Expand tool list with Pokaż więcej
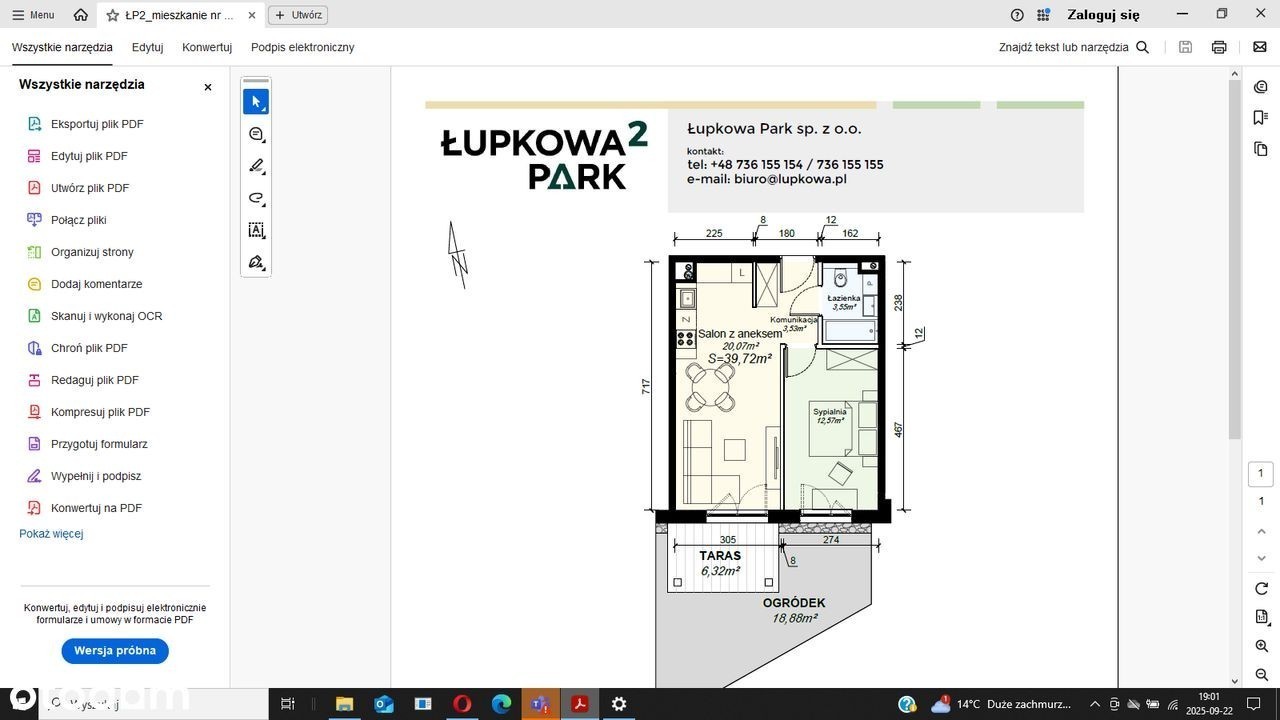Viewport: 1280px width, 720px height. 51,534
